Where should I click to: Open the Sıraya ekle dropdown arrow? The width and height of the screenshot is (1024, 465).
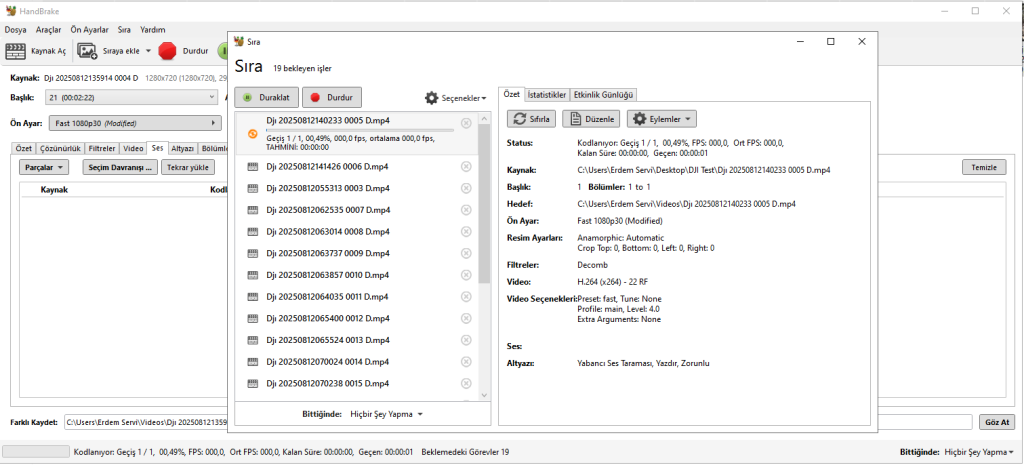(148, 51)
